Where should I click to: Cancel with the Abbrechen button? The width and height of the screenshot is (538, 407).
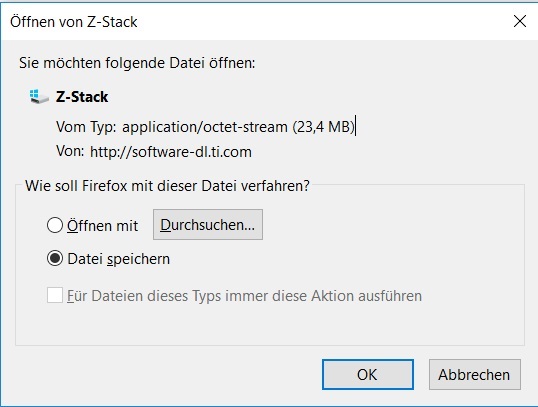(475, 374)
